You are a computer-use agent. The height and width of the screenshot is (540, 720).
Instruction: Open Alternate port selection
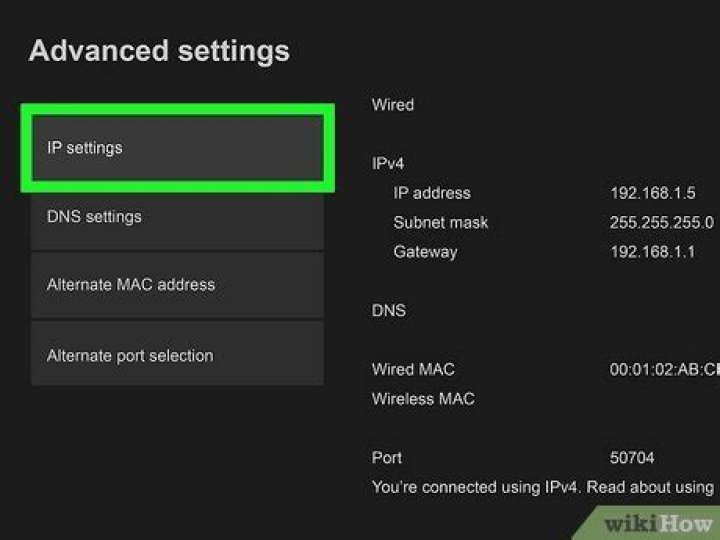pyautogui.click(x=176, y=356)
